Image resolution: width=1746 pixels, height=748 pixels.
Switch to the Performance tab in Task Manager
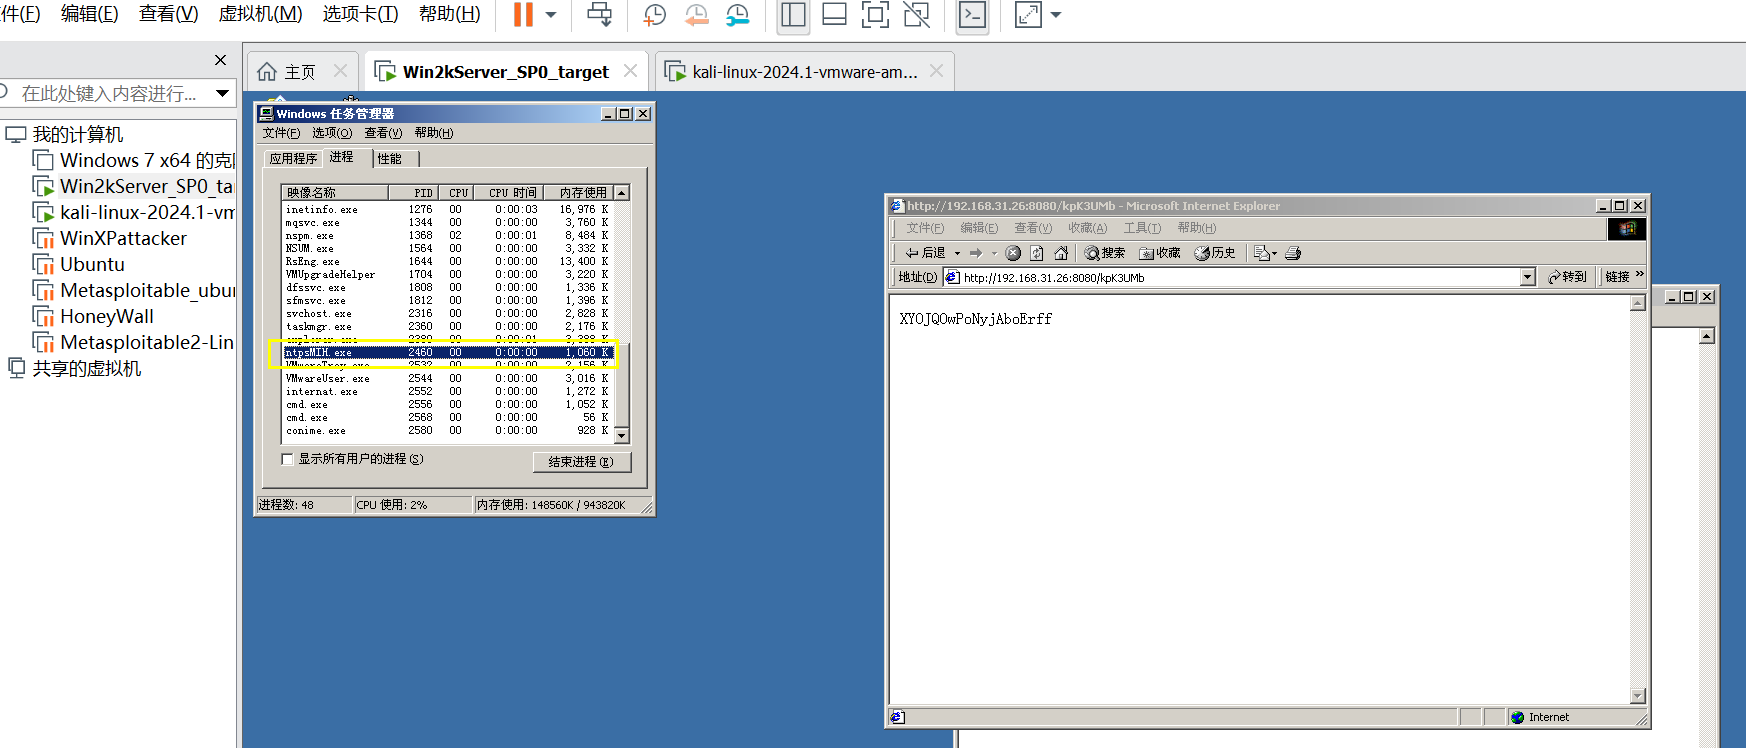tap(390, 159)
